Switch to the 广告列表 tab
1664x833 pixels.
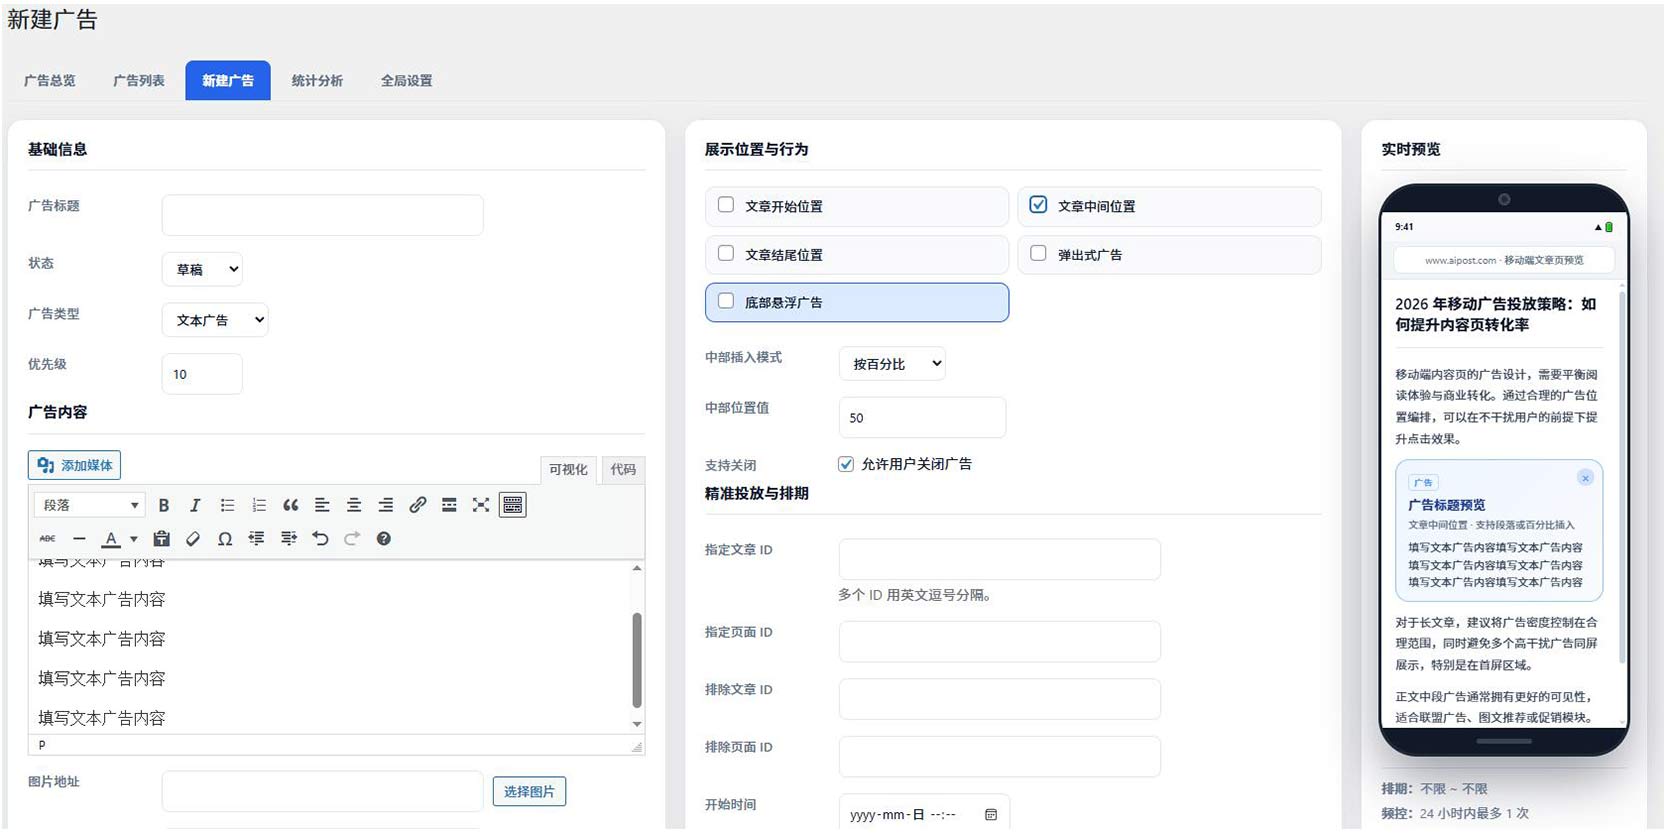(139, 81)
